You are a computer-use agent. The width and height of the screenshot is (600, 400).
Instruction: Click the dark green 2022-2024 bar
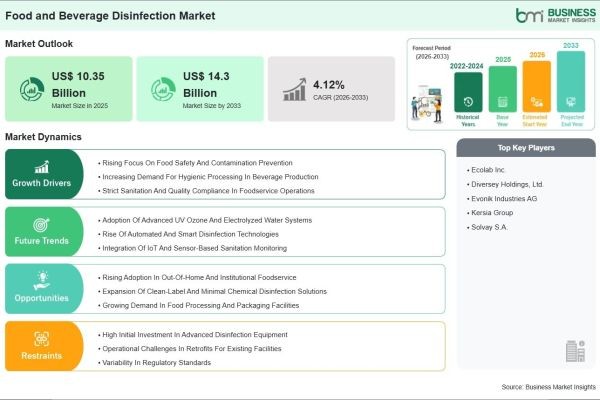click(468, 92)
